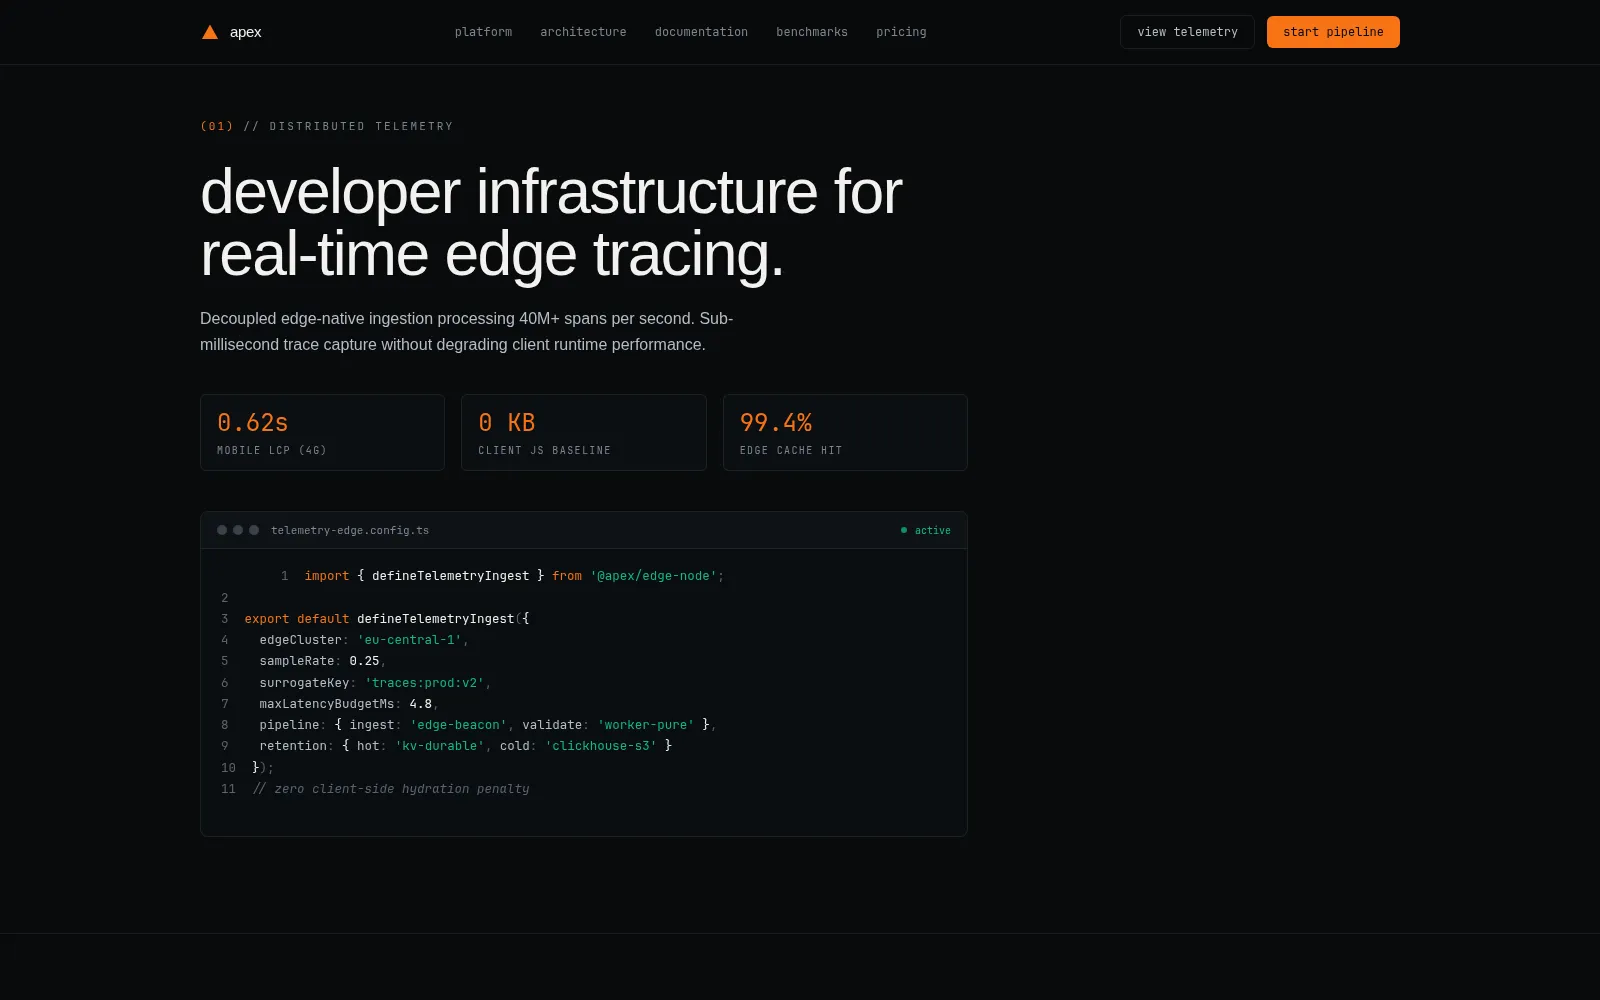Click the 'traces:prod:v2' surrogateKey value
1600x1000 pixels.
click(x=425, y=683)
